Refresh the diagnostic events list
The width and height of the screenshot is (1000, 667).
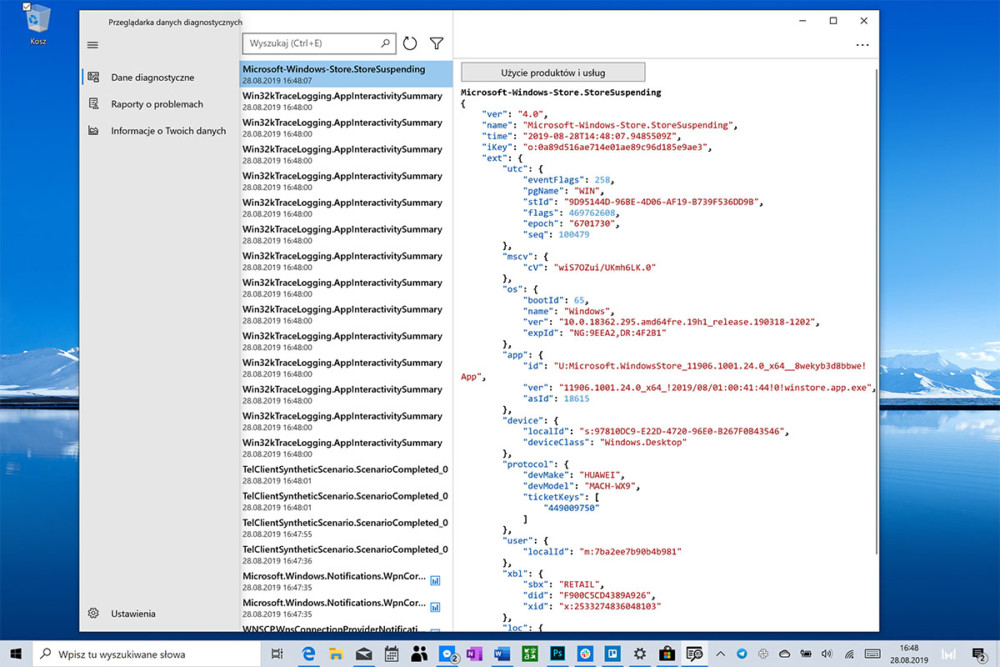[409, 43]
